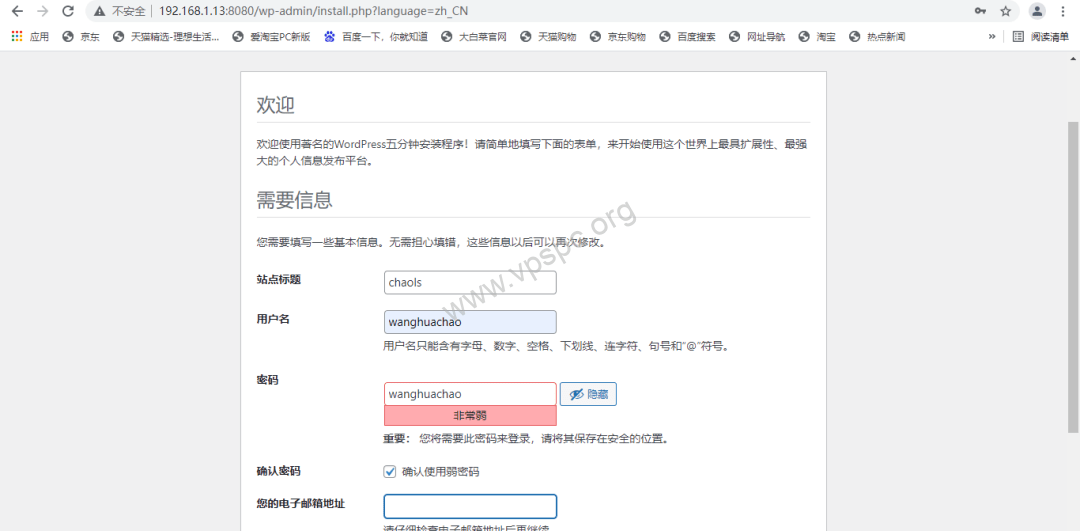Open the 网址导航 bookmark
Screen dimensions: 1080x531
pyautogui.click(x=758, y=37)
